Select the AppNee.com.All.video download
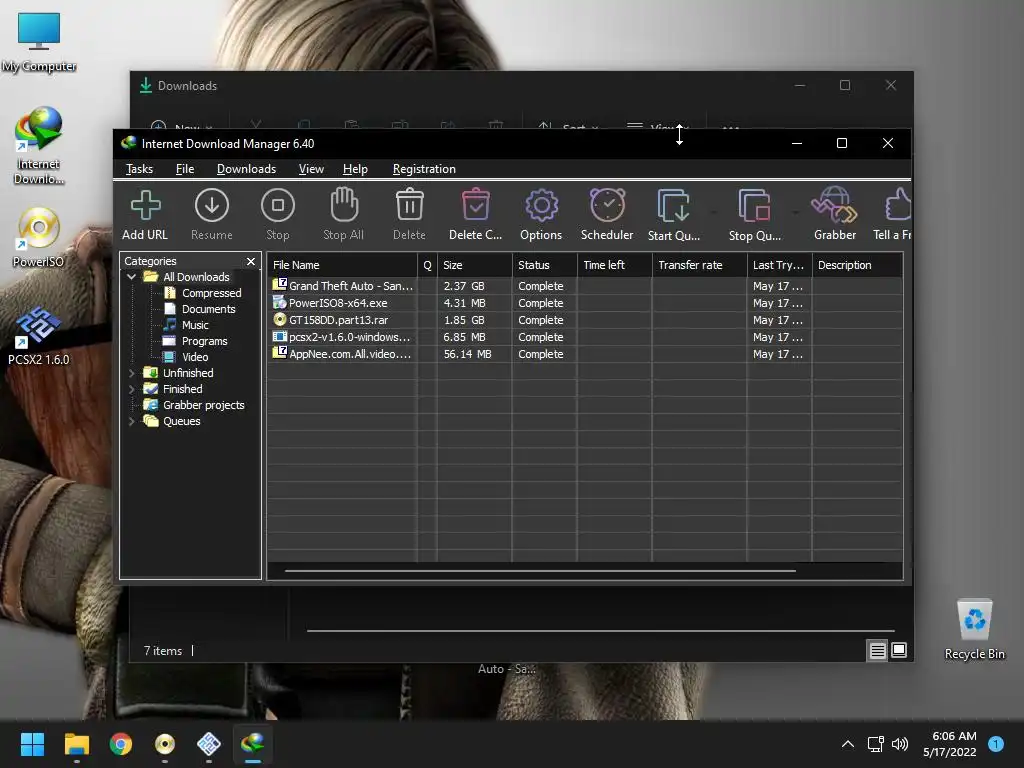 point(584,354)
